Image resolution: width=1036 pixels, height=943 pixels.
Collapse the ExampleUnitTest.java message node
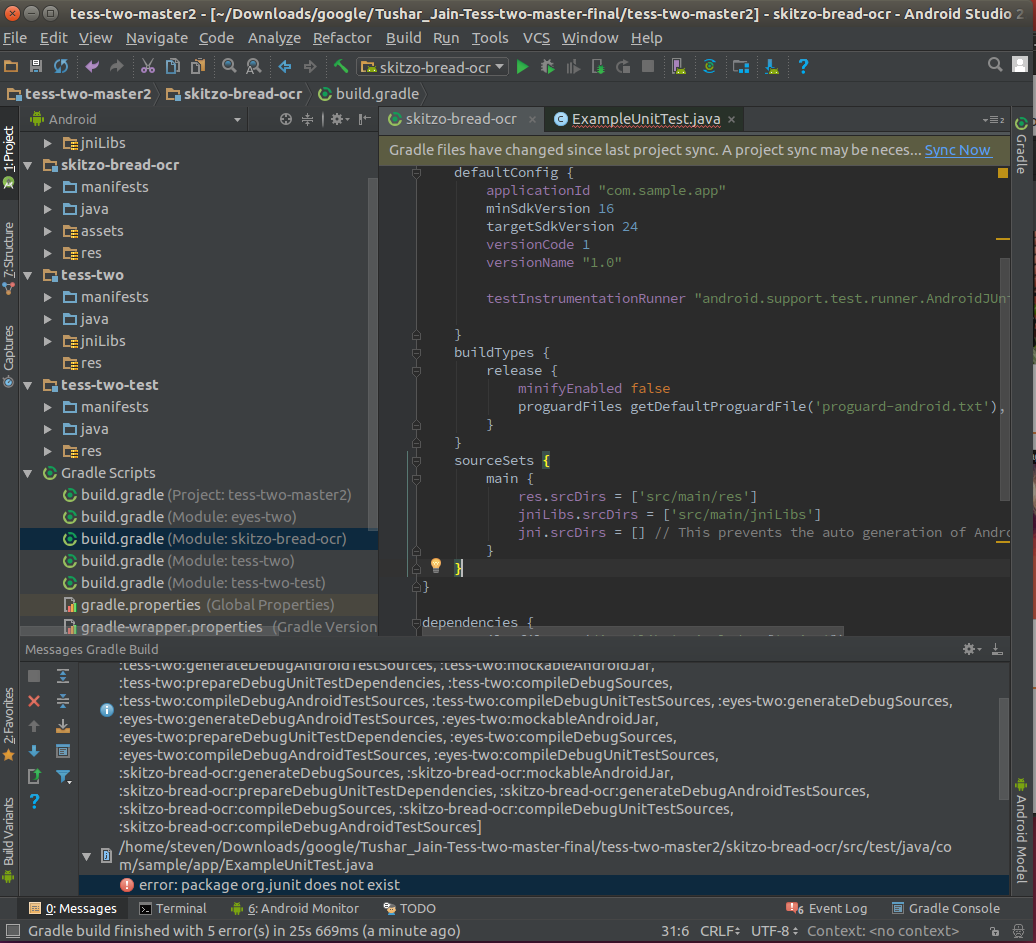[x=87, y=856]
